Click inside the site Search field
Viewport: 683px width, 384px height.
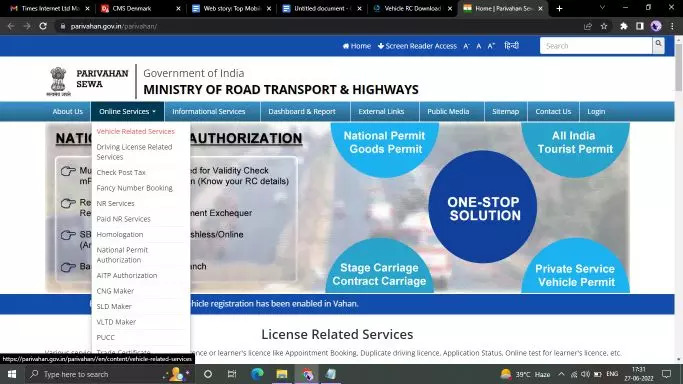pos(596,46)
